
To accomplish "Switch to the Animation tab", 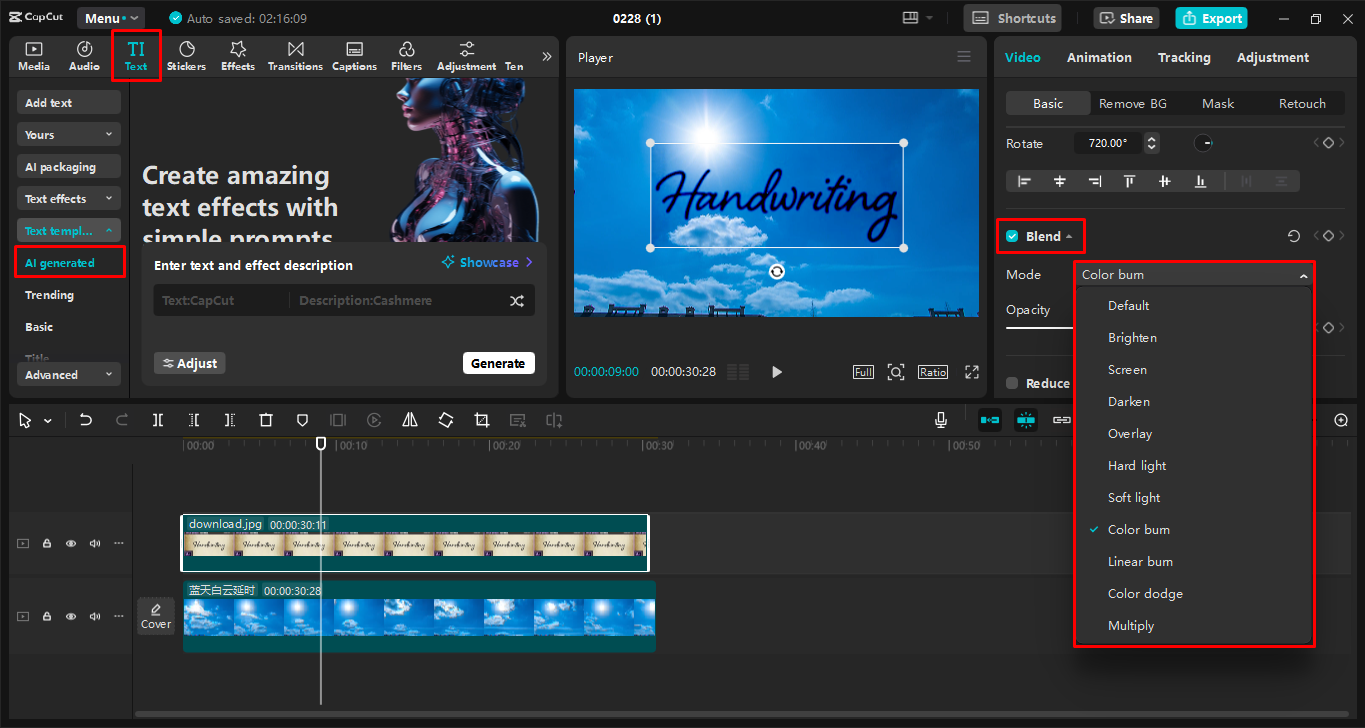I will click(x=1099, y=57).
